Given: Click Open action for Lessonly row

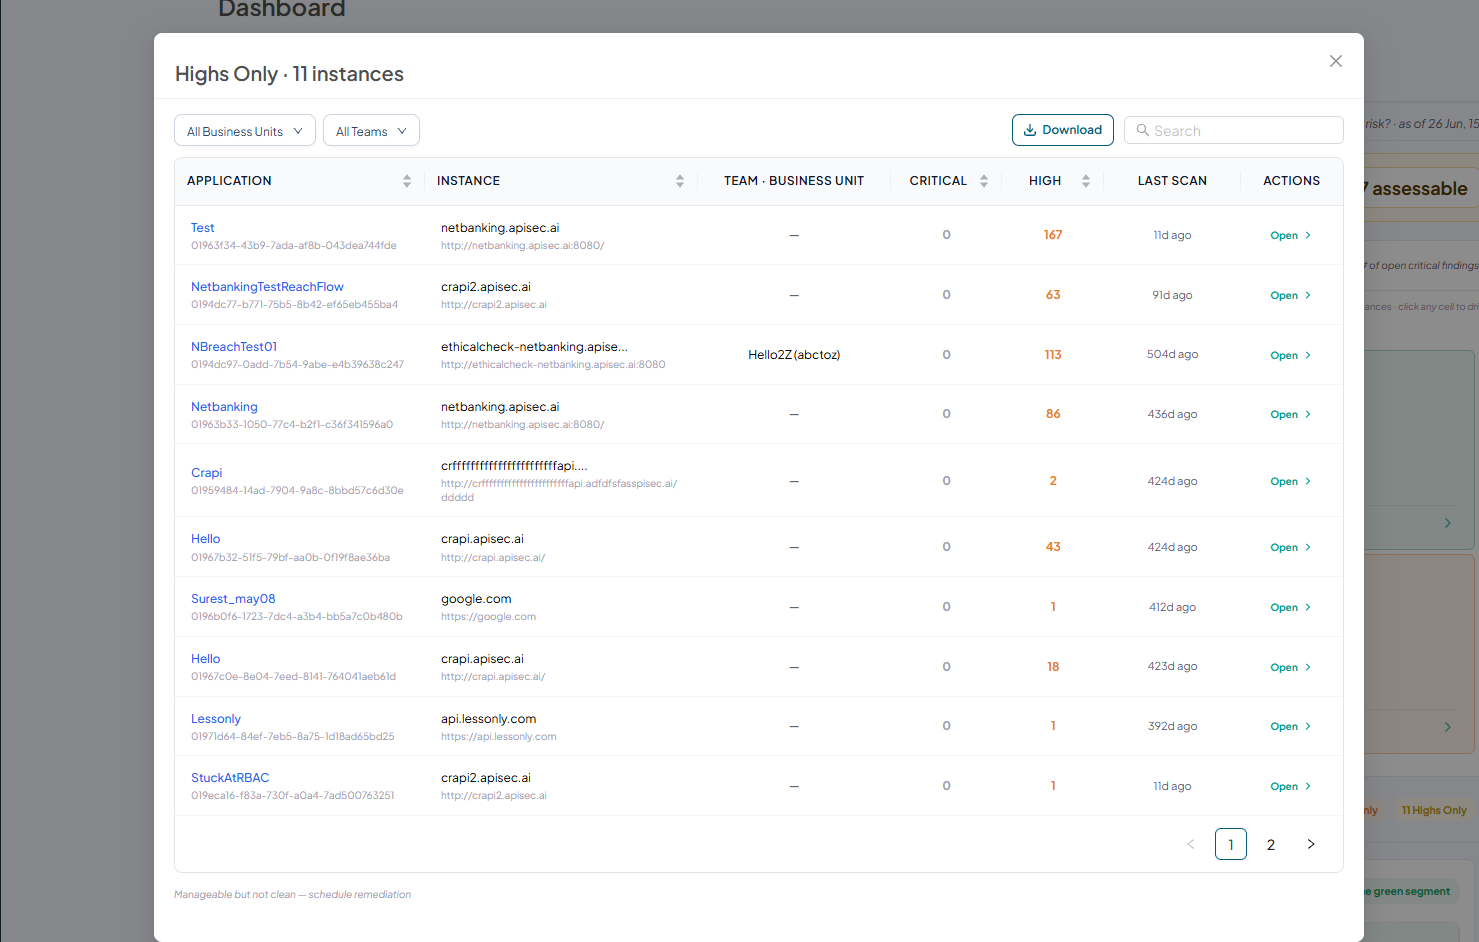Looking at the screenshot, I should click(1290, 727).
